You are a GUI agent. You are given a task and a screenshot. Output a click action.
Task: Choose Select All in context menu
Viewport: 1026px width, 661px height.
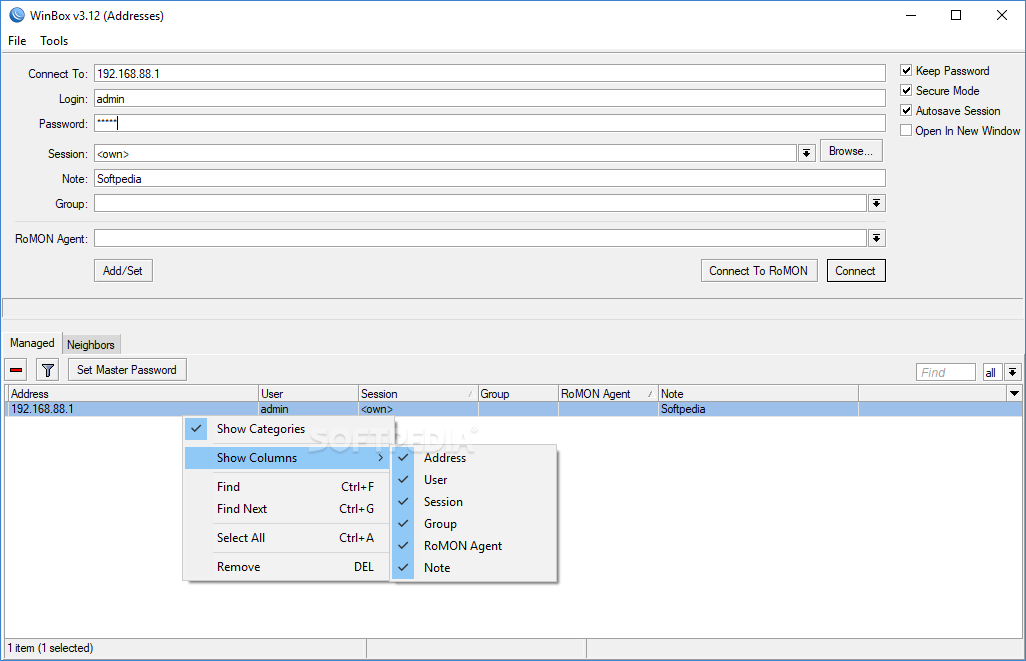tap(241, 538)
